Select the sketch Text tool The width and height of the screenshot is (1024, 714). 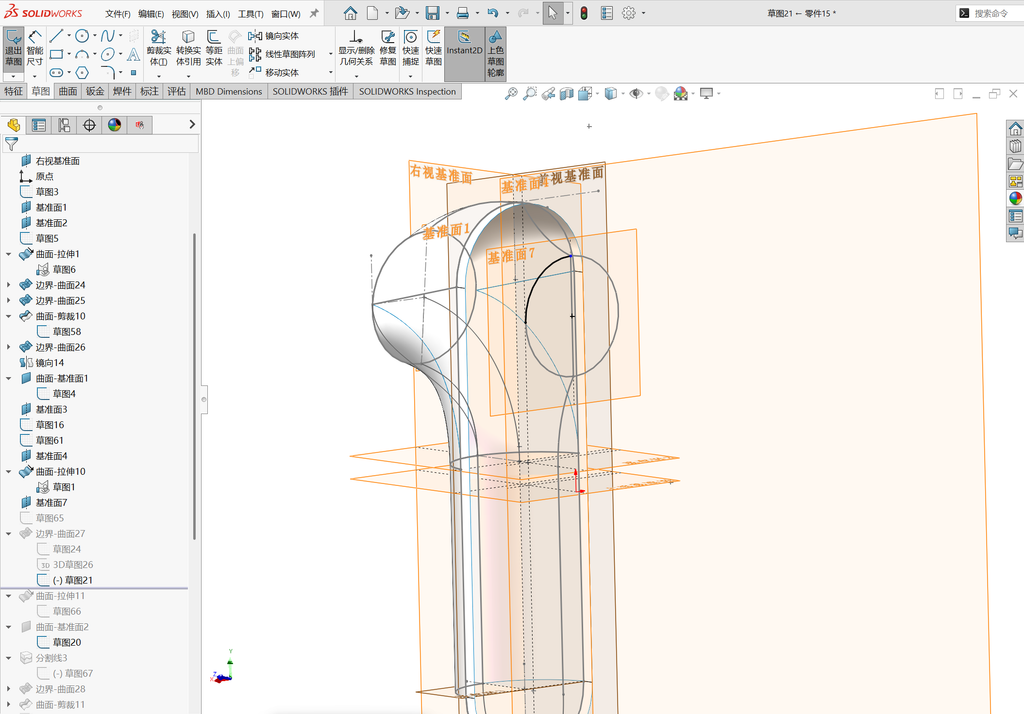[133, 54]
